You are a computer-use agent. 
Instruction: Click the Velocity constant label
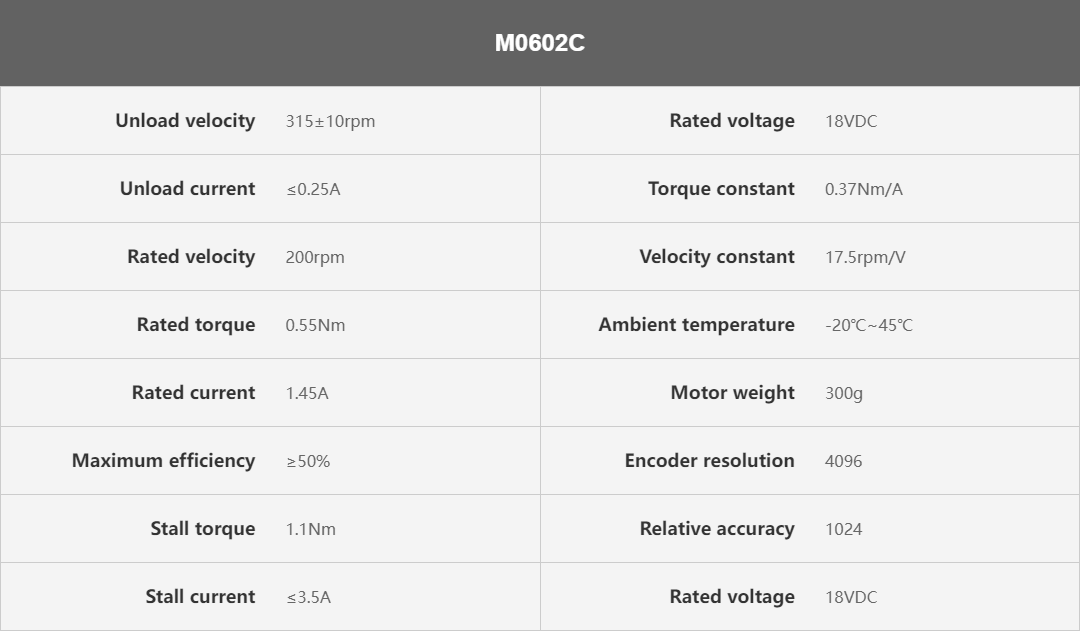click(x=717, y=256)
